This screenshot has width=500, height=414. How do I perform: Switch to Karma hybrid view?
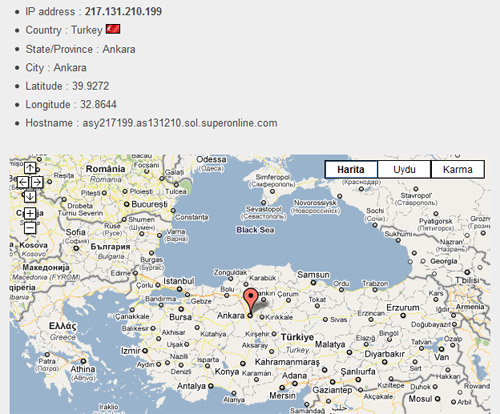tap(458, 169)
